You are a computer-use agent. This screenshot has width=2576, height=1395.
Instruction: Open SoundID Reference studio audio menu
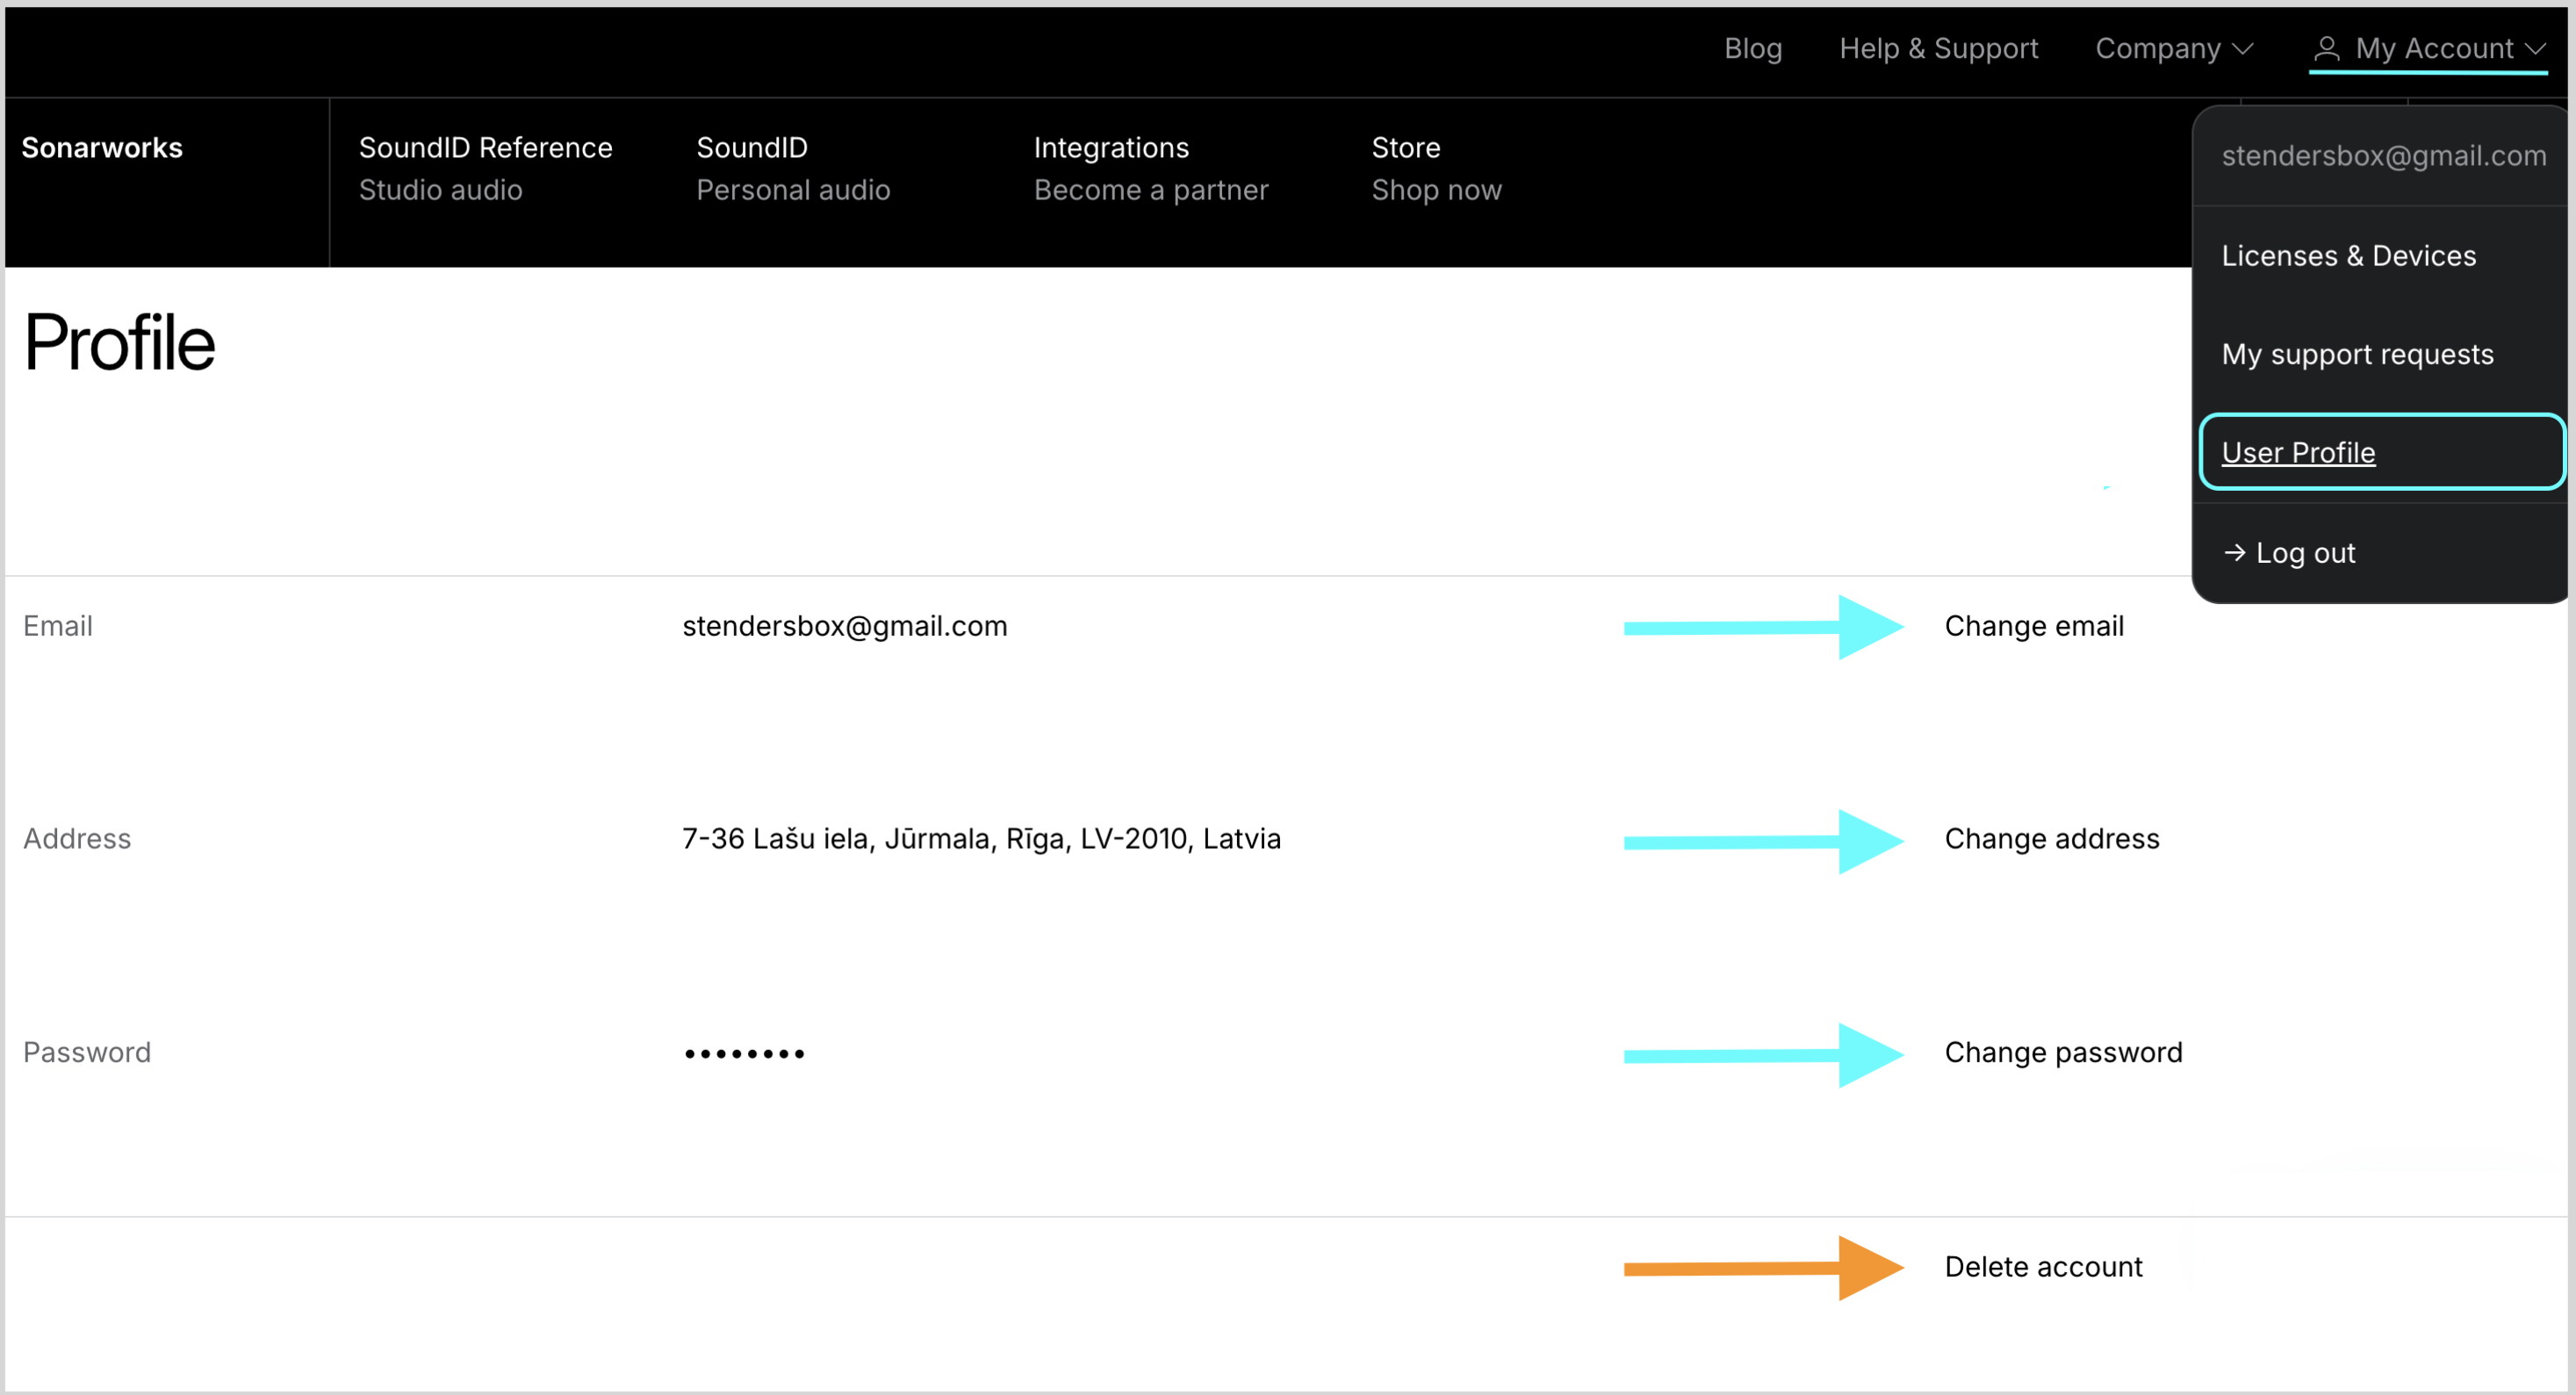pos(485,168)
